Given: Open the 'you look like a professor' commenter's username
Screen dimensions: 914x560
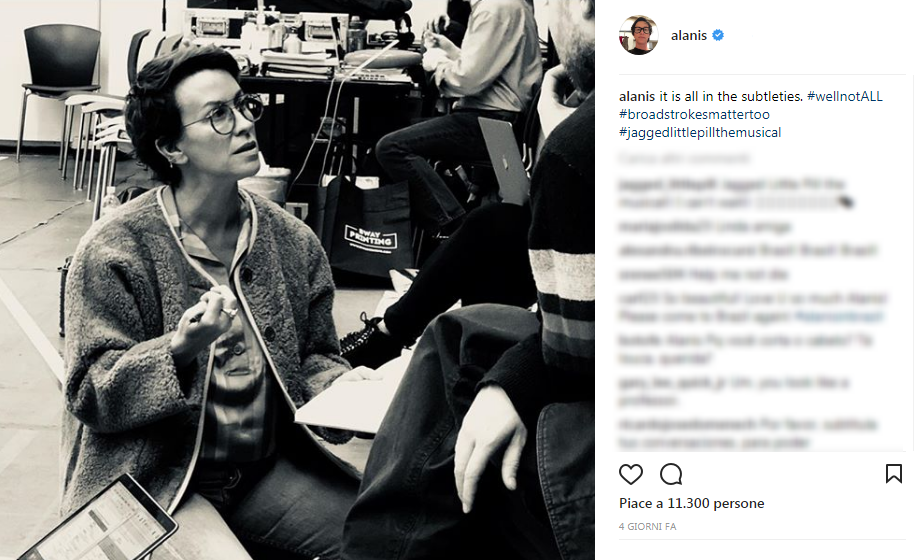Looking at the screenshot, I should (672, 383).
